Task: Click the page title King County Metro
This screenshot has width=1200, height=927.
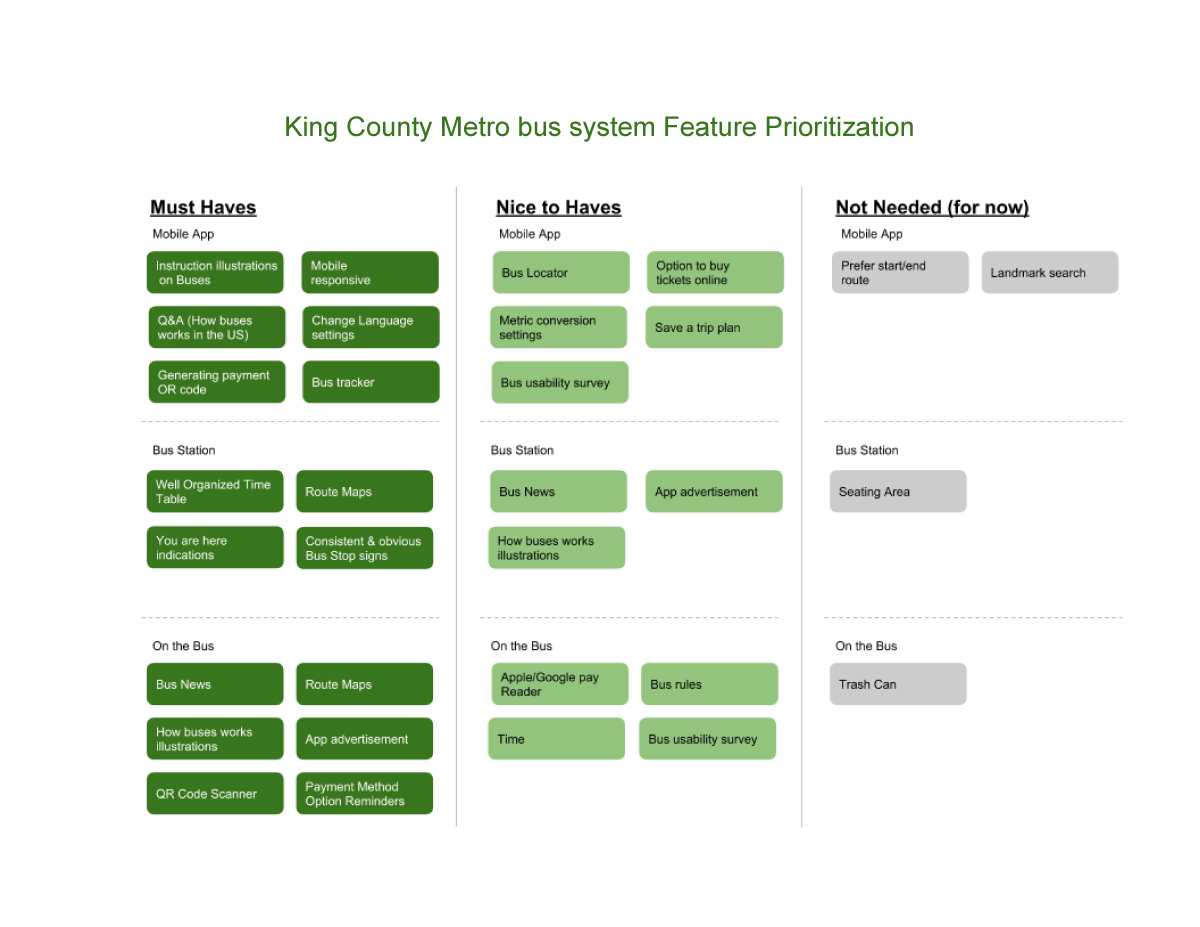Action: [x=599, y=127]
